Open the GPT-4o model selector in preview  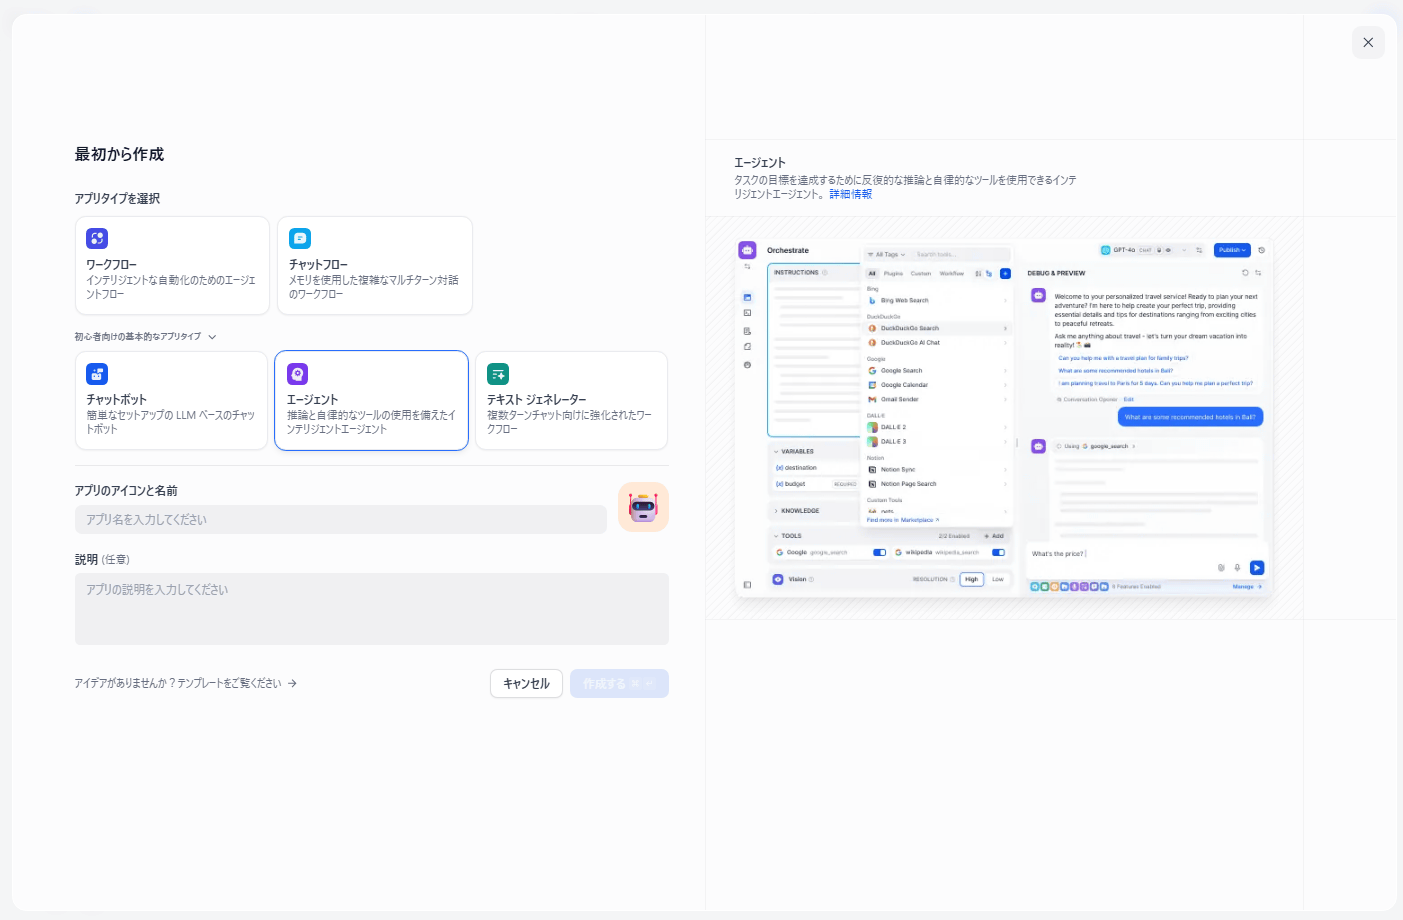click(1125, 250)
